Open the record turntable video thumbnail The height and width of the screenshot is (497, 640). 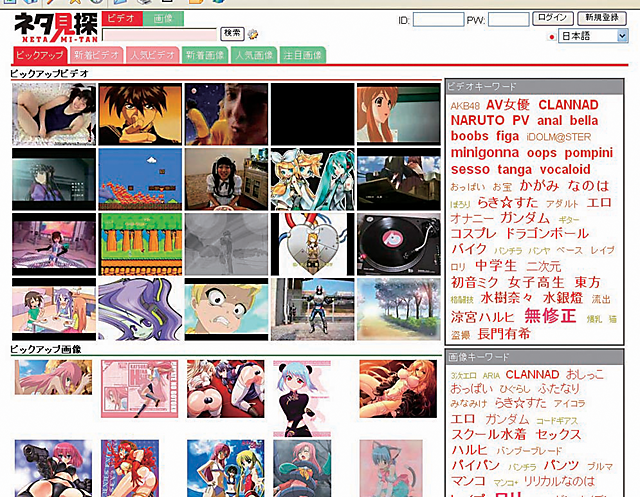pyautogui.click(x=399, y=244)
